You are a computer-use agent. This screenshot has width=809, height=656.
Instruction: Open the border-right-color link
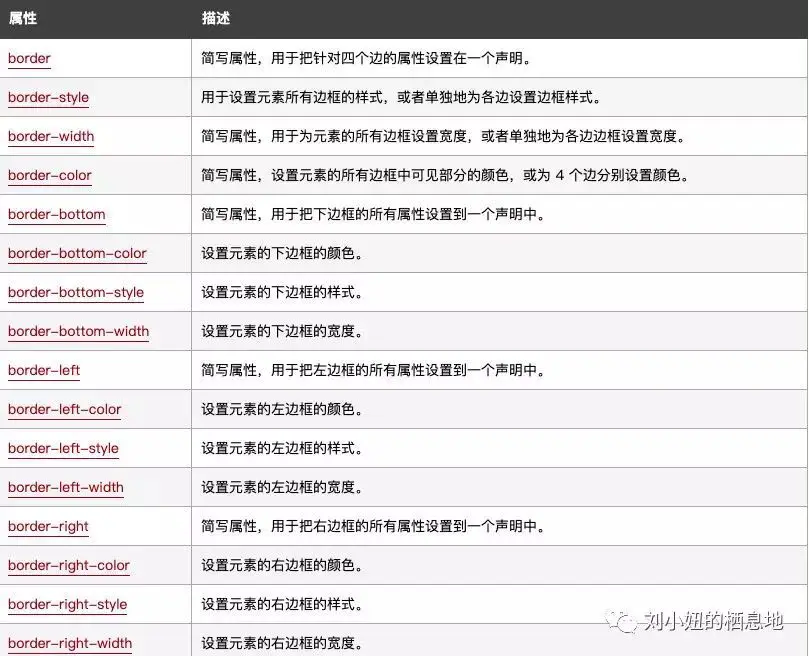tap(69, 566)
